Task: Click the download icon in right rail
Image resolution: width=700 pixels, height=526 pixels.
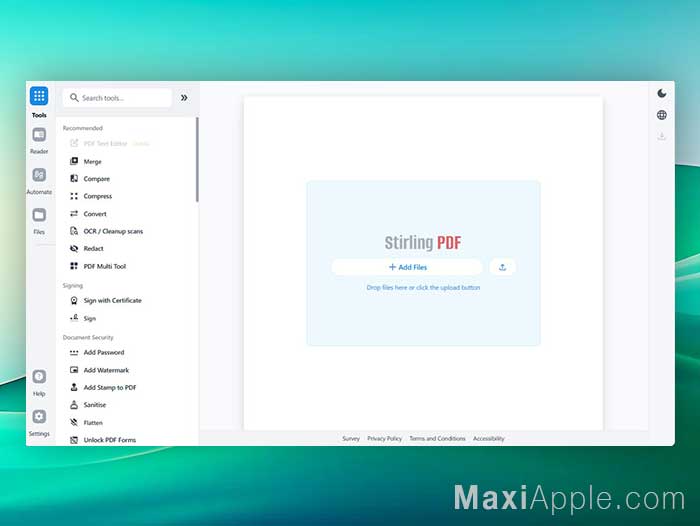Action: pos(662,136)
